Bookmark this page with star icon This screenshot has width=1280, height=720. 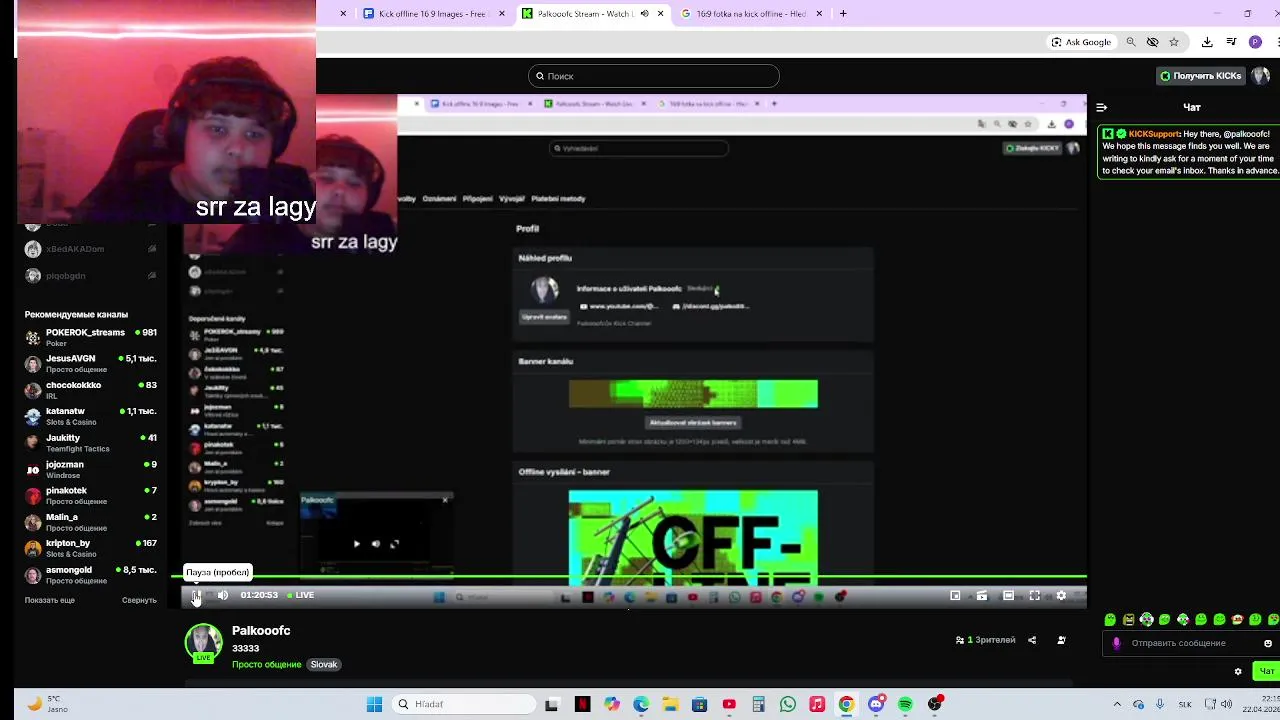click(x=1174, y=42)
